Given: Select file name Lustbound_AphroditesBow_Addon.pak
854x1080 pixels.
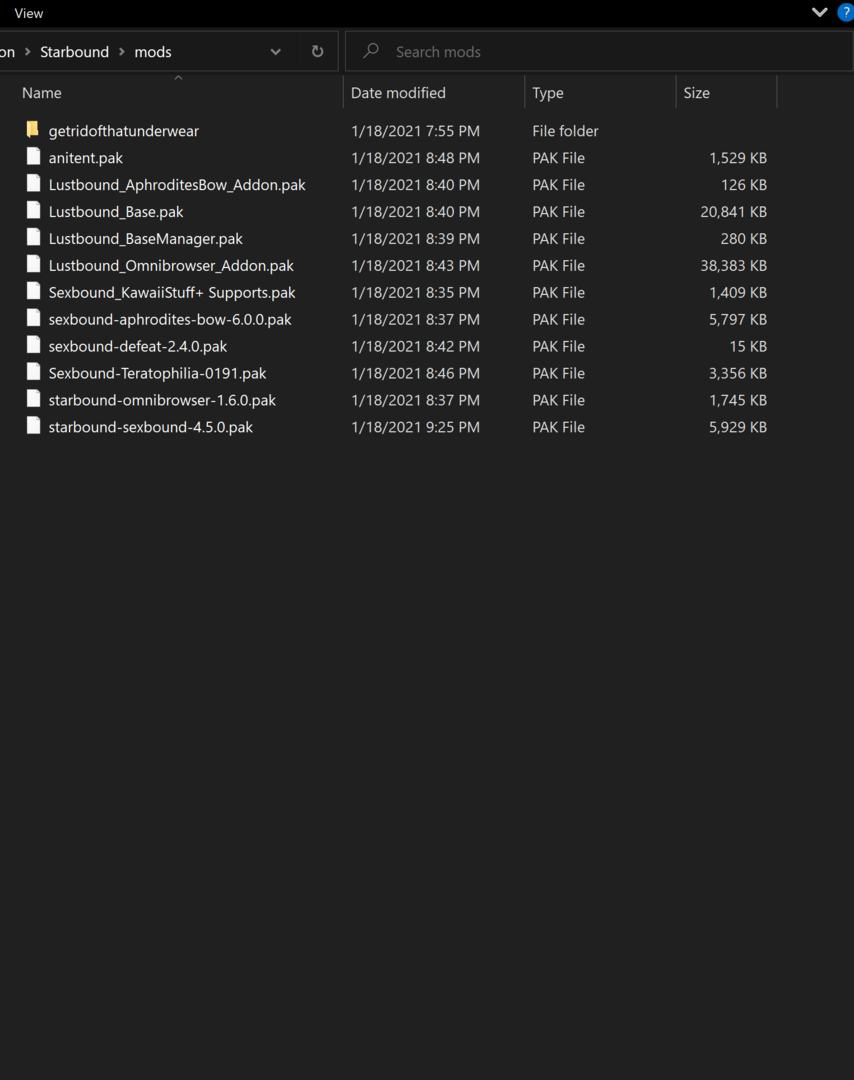Looking at the screenshot, I should pos(177,185).
